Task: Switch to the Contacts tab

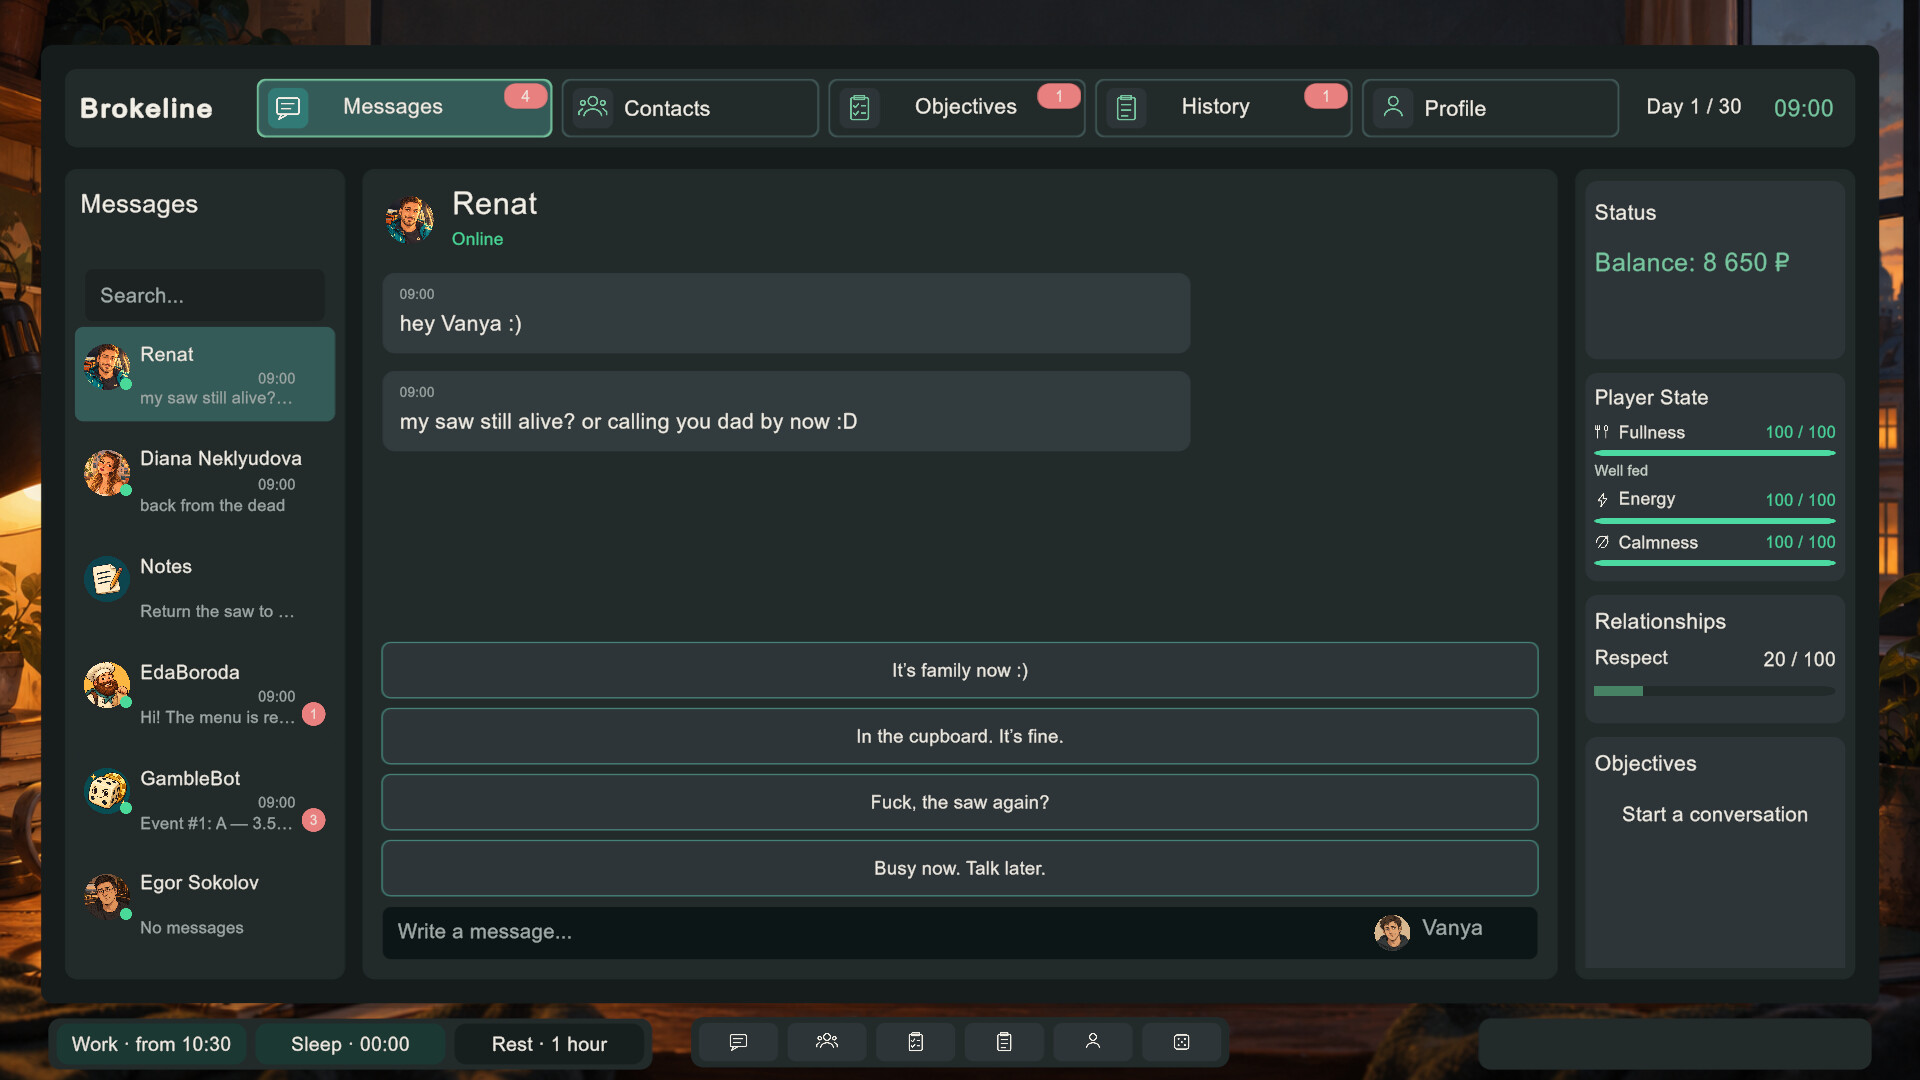Action: (690, 108)
